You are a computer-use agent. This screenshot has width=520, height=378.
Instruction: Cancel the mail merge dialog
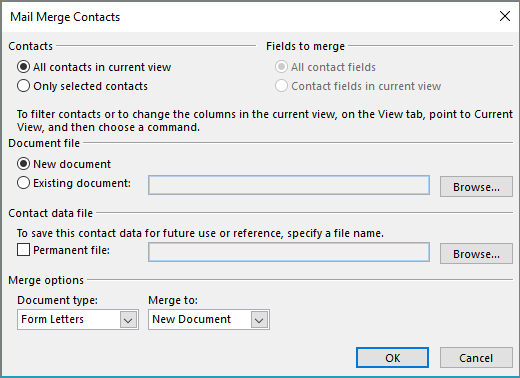(x=476, y=358)
